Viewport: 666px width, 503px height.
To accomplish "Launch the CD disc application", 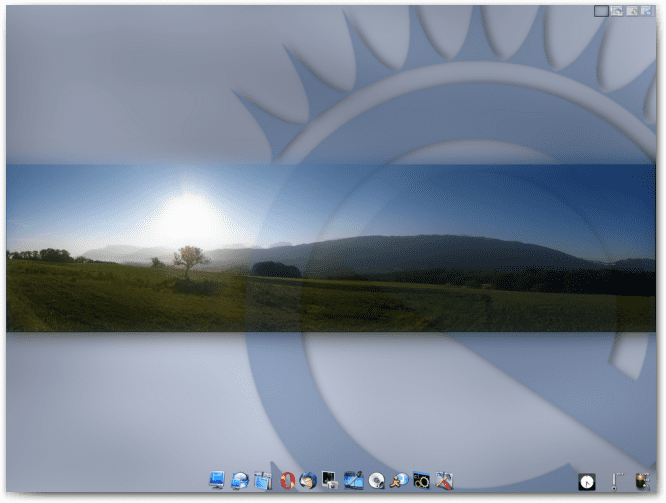I will pos(377,480).
